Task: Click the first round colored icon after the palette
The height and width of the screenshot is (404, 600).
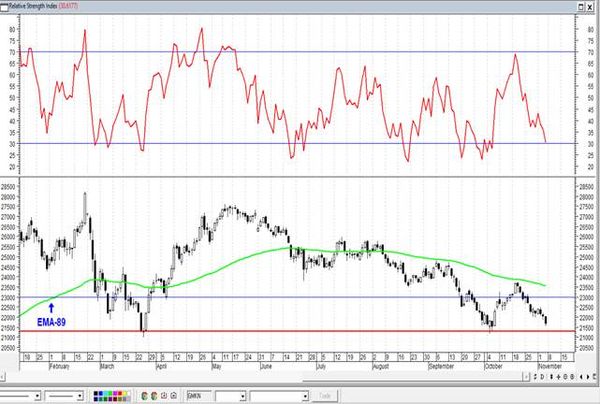Action: 144,396
